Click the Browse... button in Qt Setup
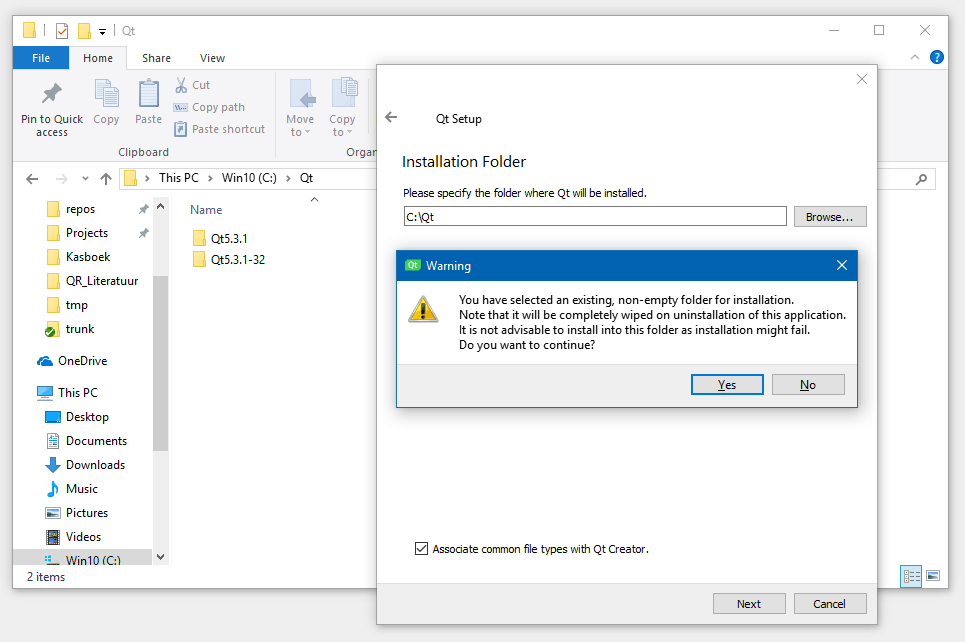Viewport: 965px width, 642px height. (x=830, y=217)
